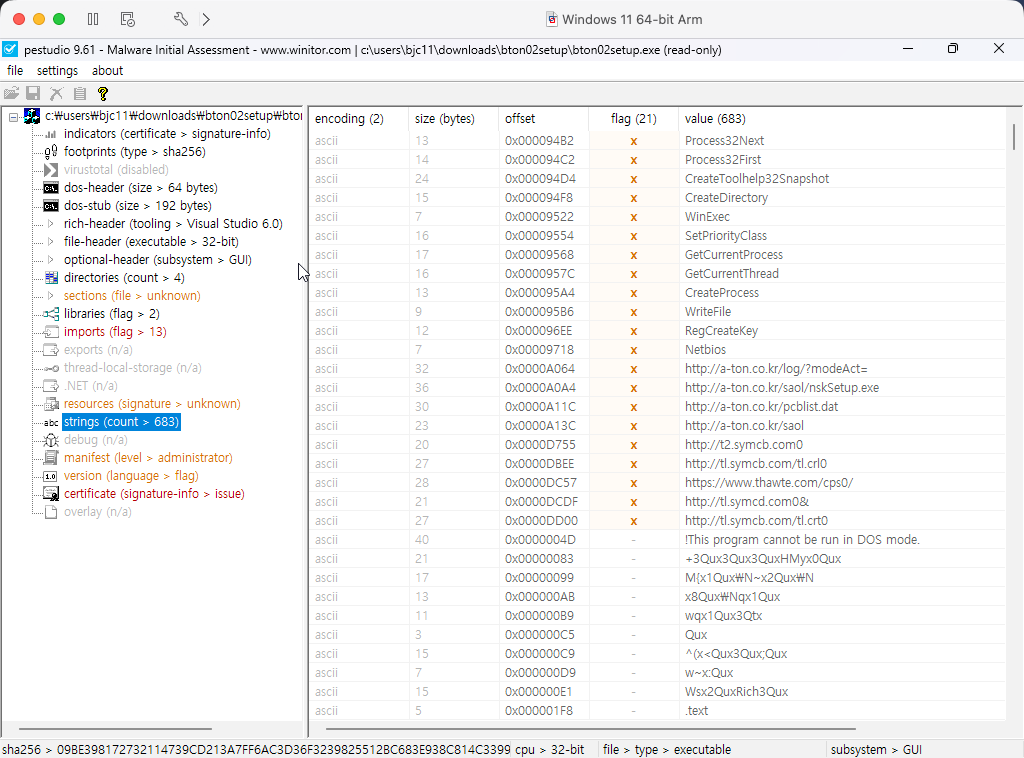Expand the optional-header tree node
Image resolution: width=1024 pixels, height=758 pixels.
(51, 260)
